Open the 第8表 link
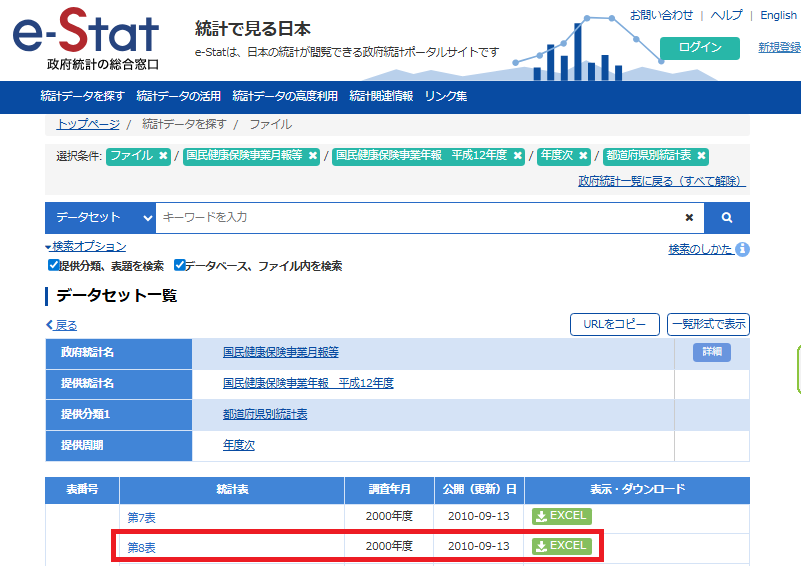This screenshot has height=566, width=801. [x=142, y=548]
